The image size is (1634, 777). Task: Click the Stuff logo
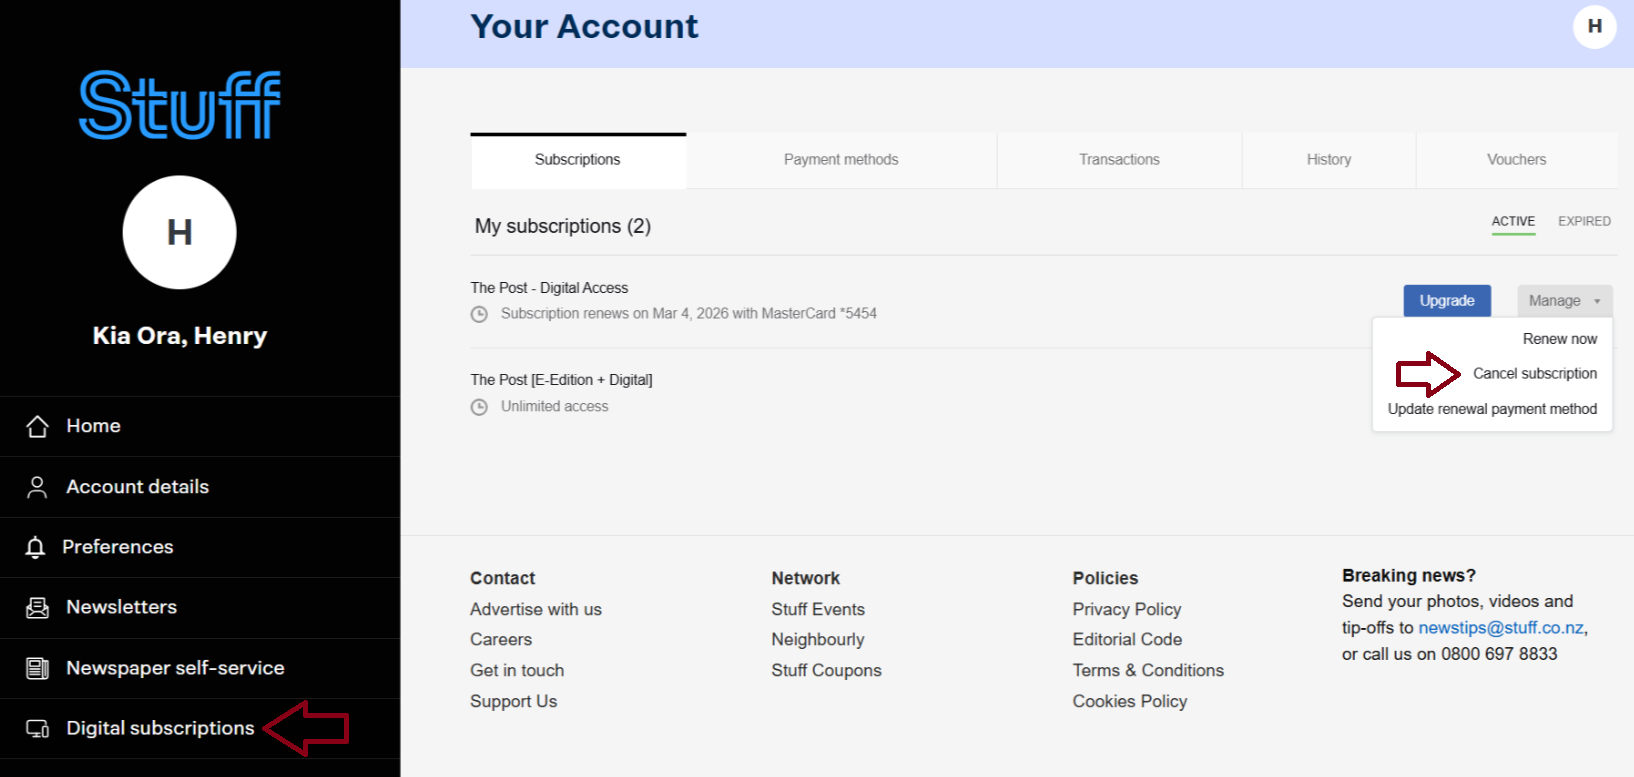(x=180, y=105)
